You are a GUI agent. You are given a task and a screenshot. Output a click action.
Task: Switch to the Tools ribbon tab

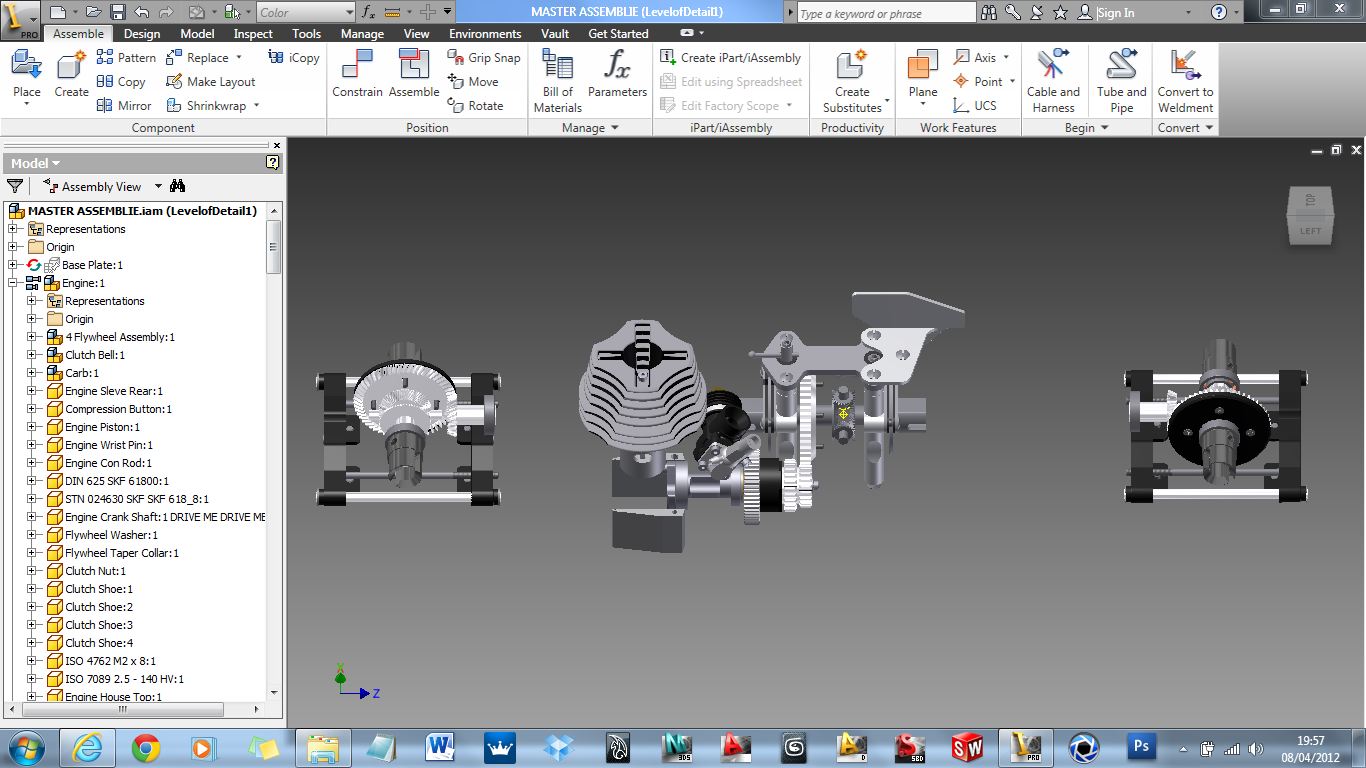point(306,33)
